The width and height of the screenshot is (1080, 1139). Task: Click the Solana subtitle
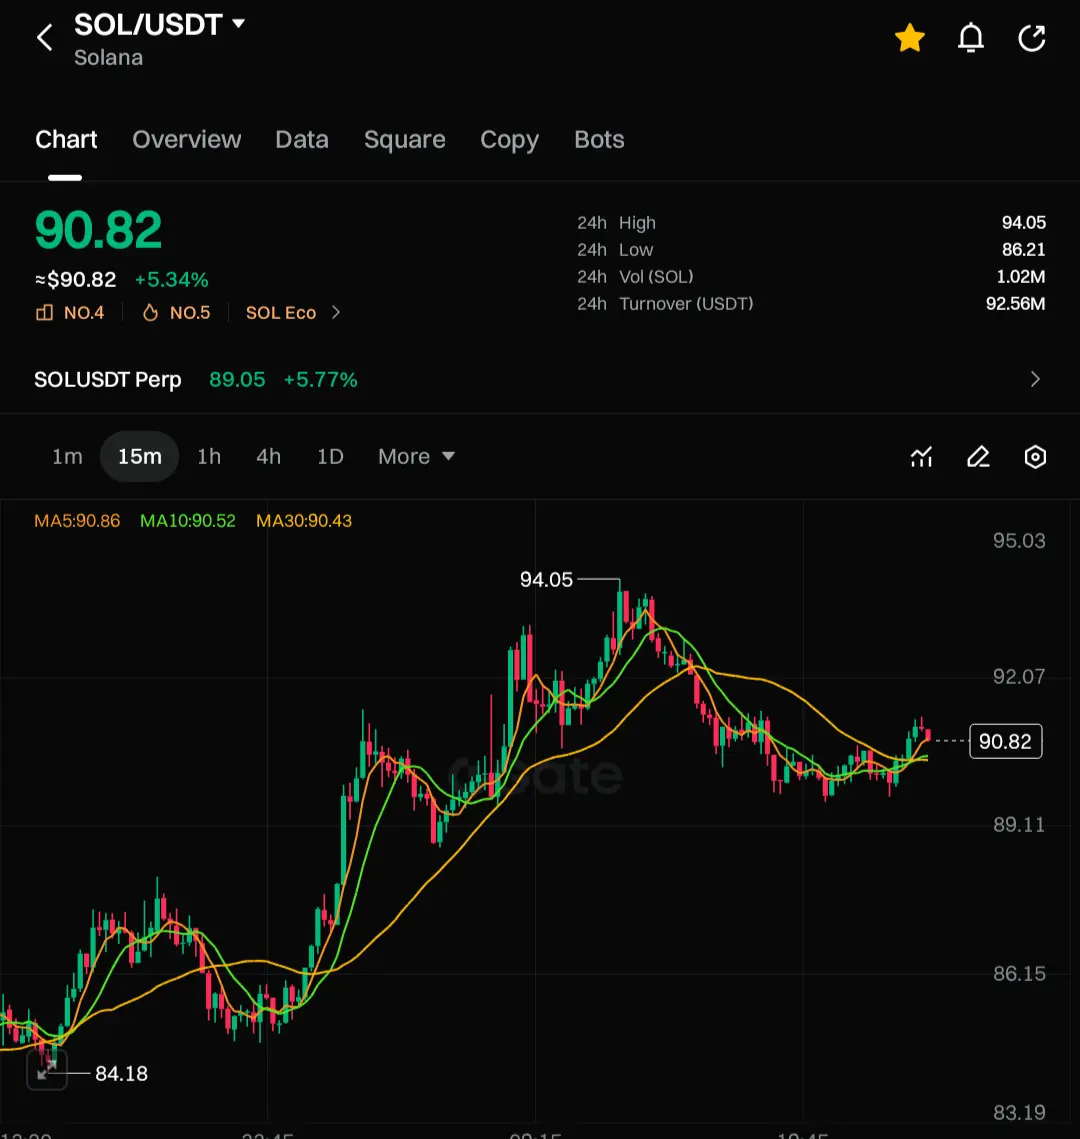tap(108, 58)
